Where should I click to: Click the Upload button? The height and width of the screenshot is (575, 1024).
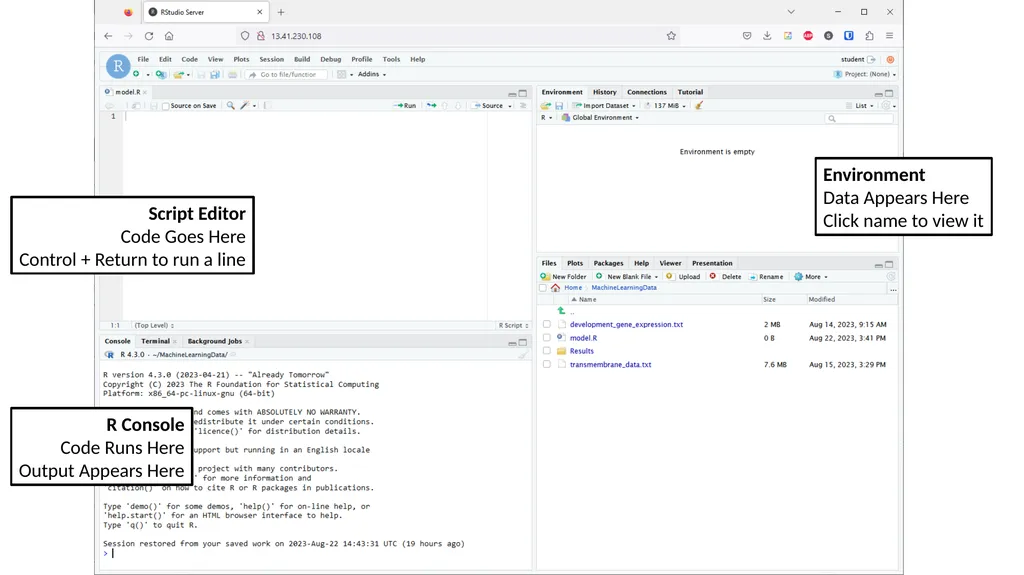[x=682, y=277]
